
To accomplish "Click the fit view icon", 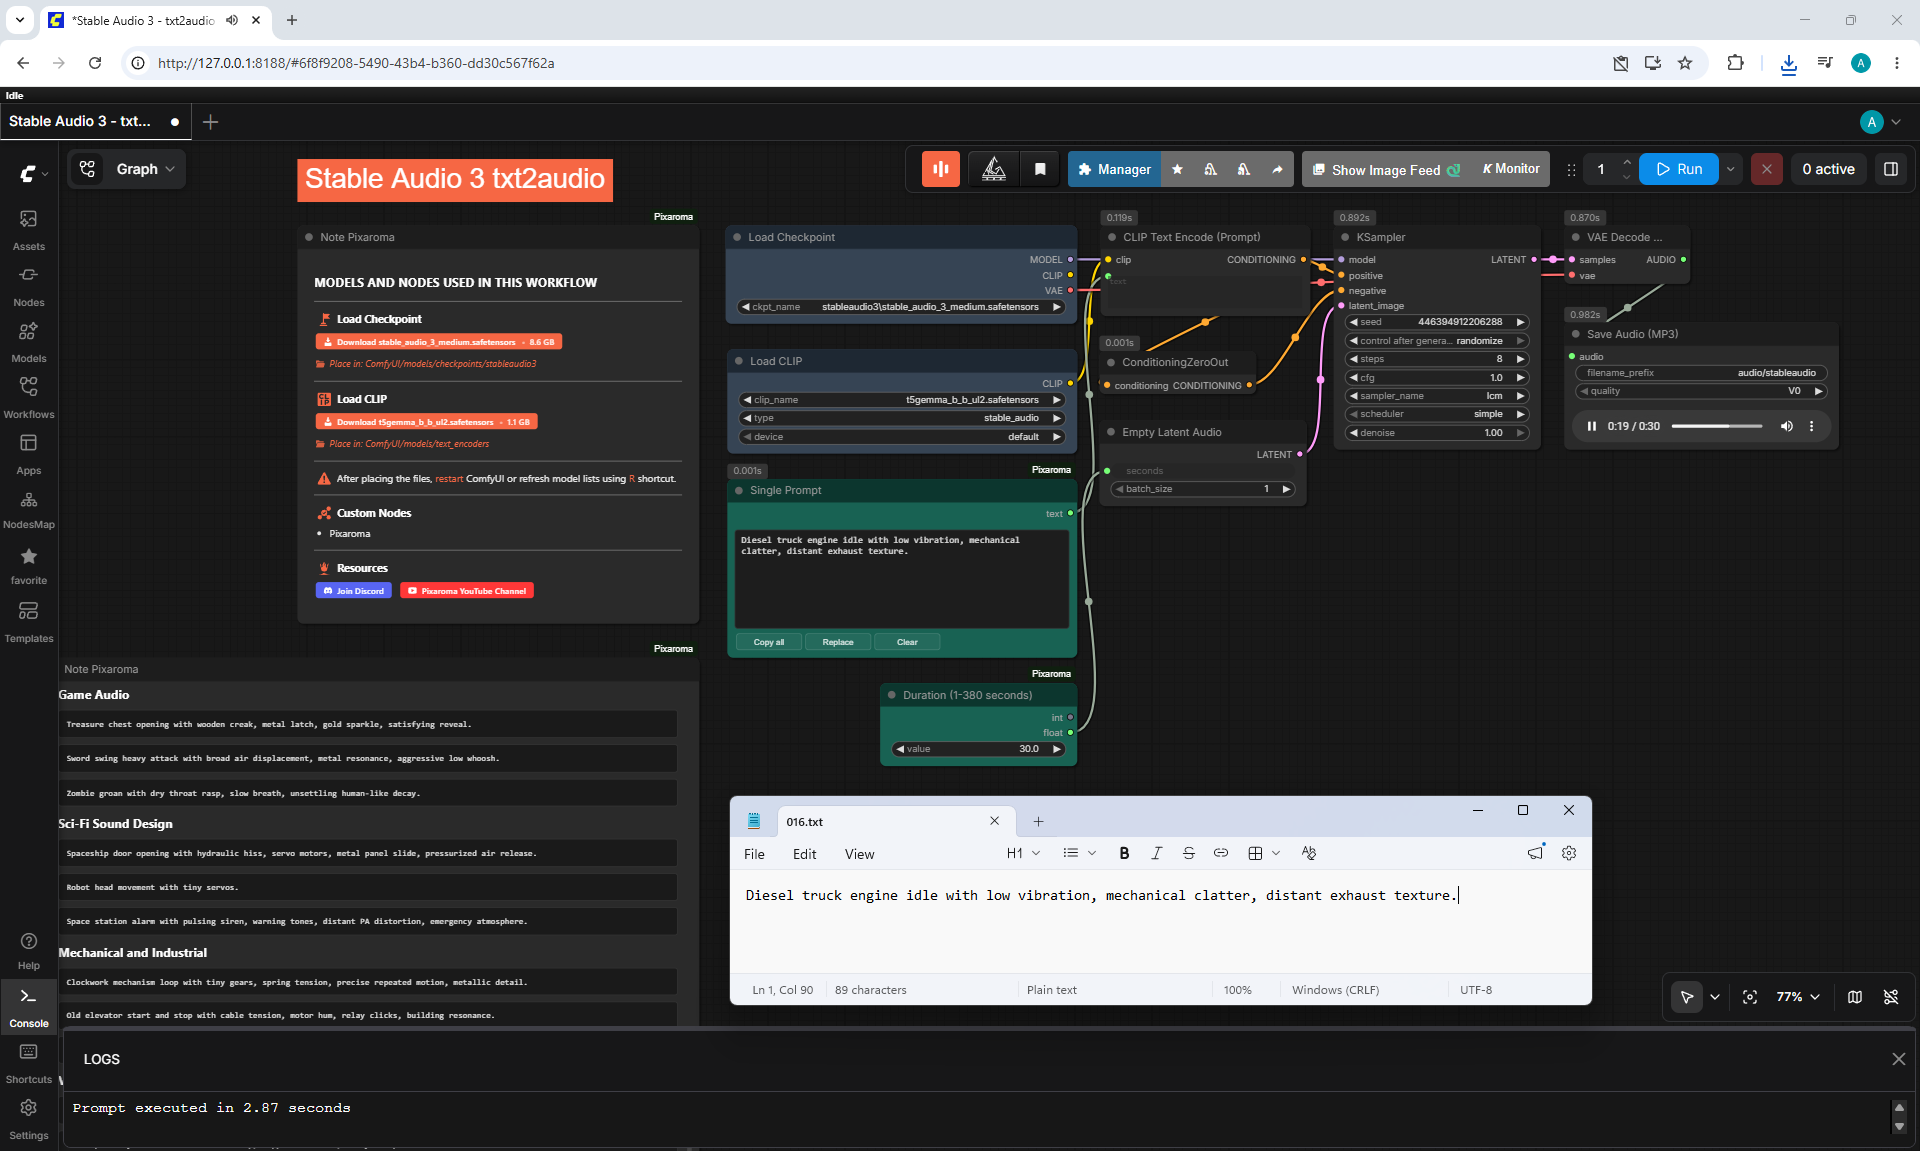I will 1750,997.
